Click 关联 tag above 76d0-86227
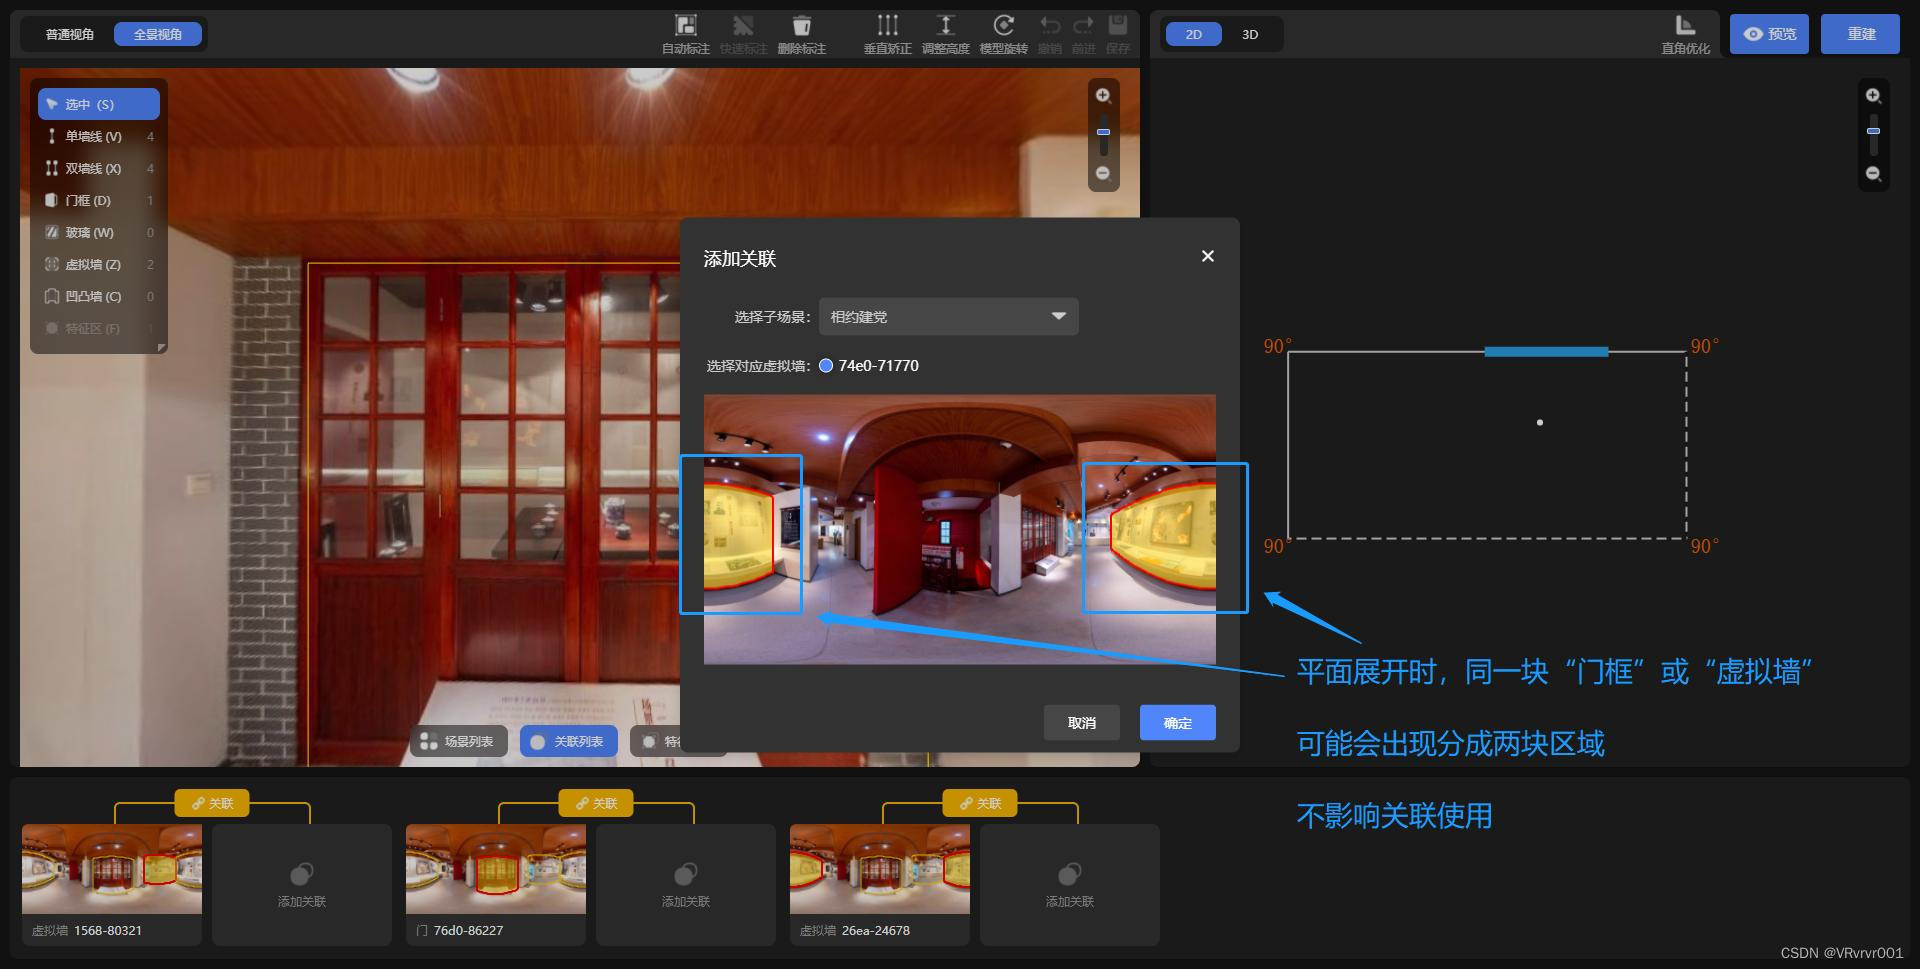 click(x=596, y=803)
